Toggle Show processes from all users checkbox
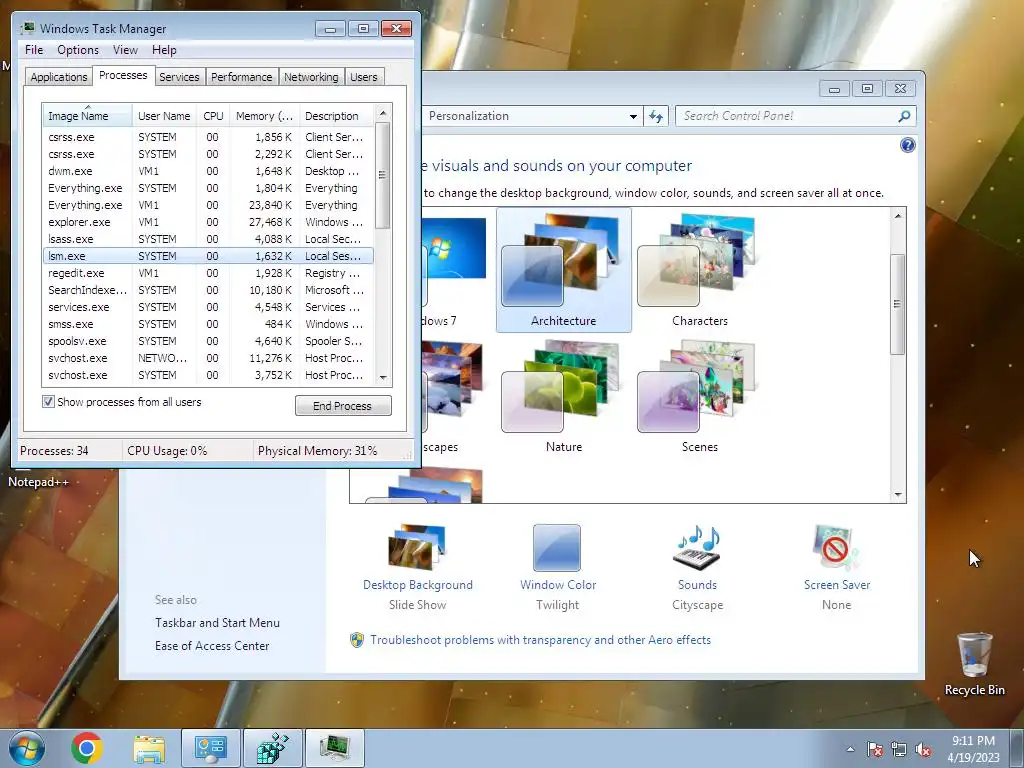Viewport: 1024px width, 768px height. coord(48,402)
